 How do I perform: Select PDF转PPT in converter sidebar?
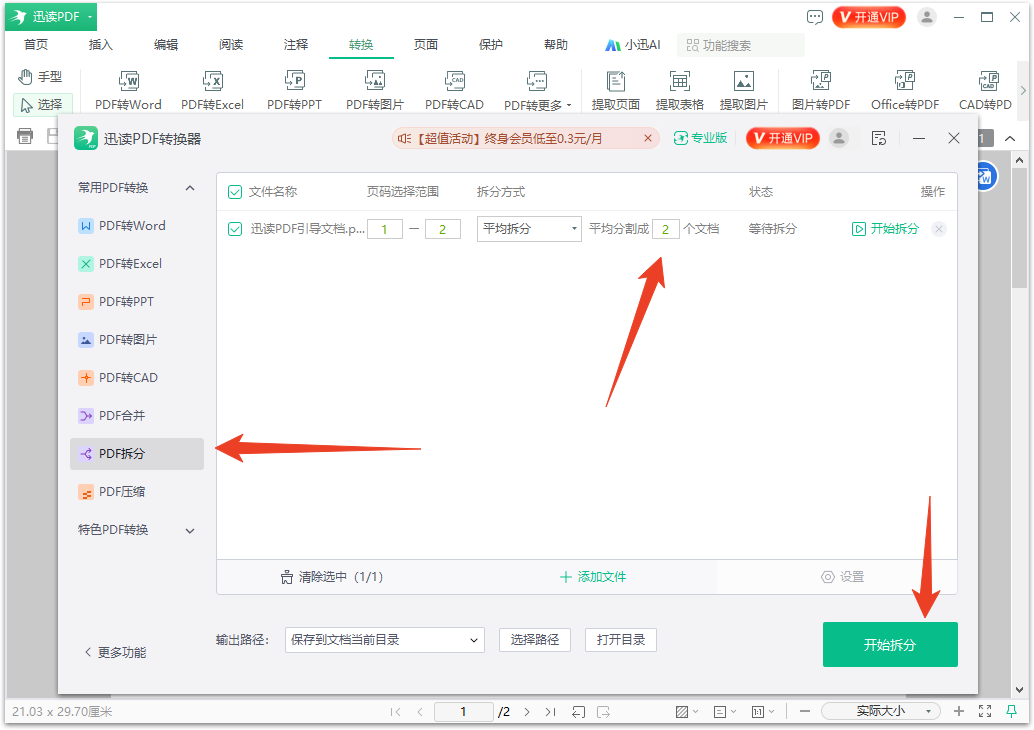pyautogui.click(x=137, y=302)
